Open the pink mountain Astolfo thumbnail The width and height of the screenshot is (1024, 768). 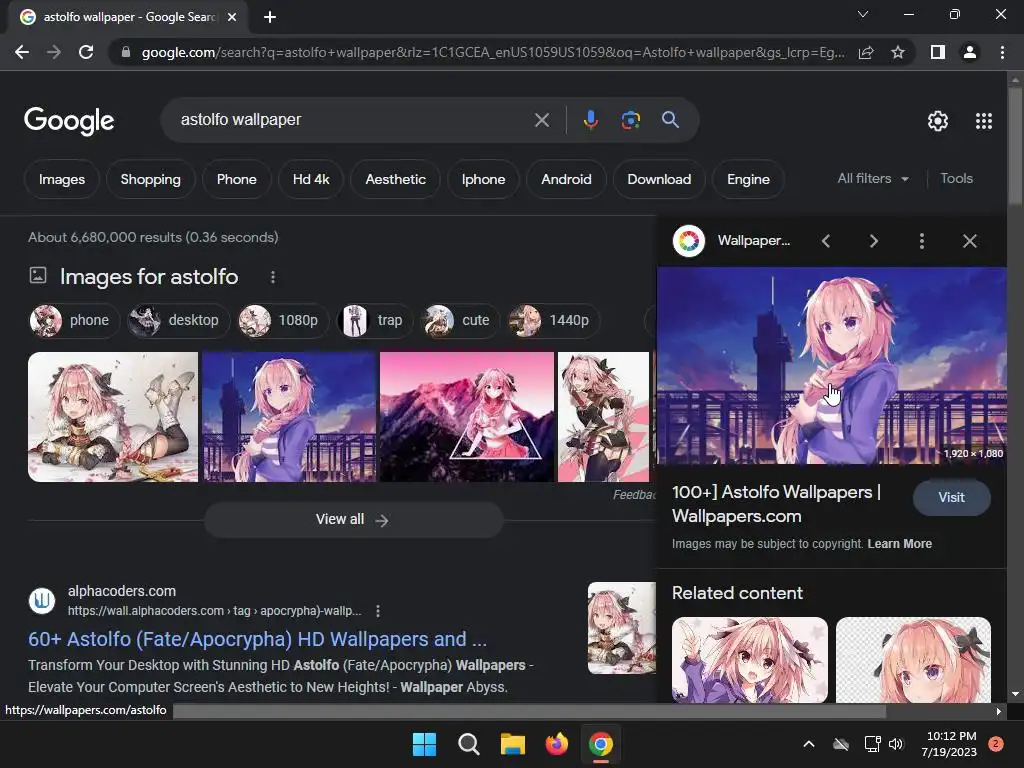[x=467, y=417]
